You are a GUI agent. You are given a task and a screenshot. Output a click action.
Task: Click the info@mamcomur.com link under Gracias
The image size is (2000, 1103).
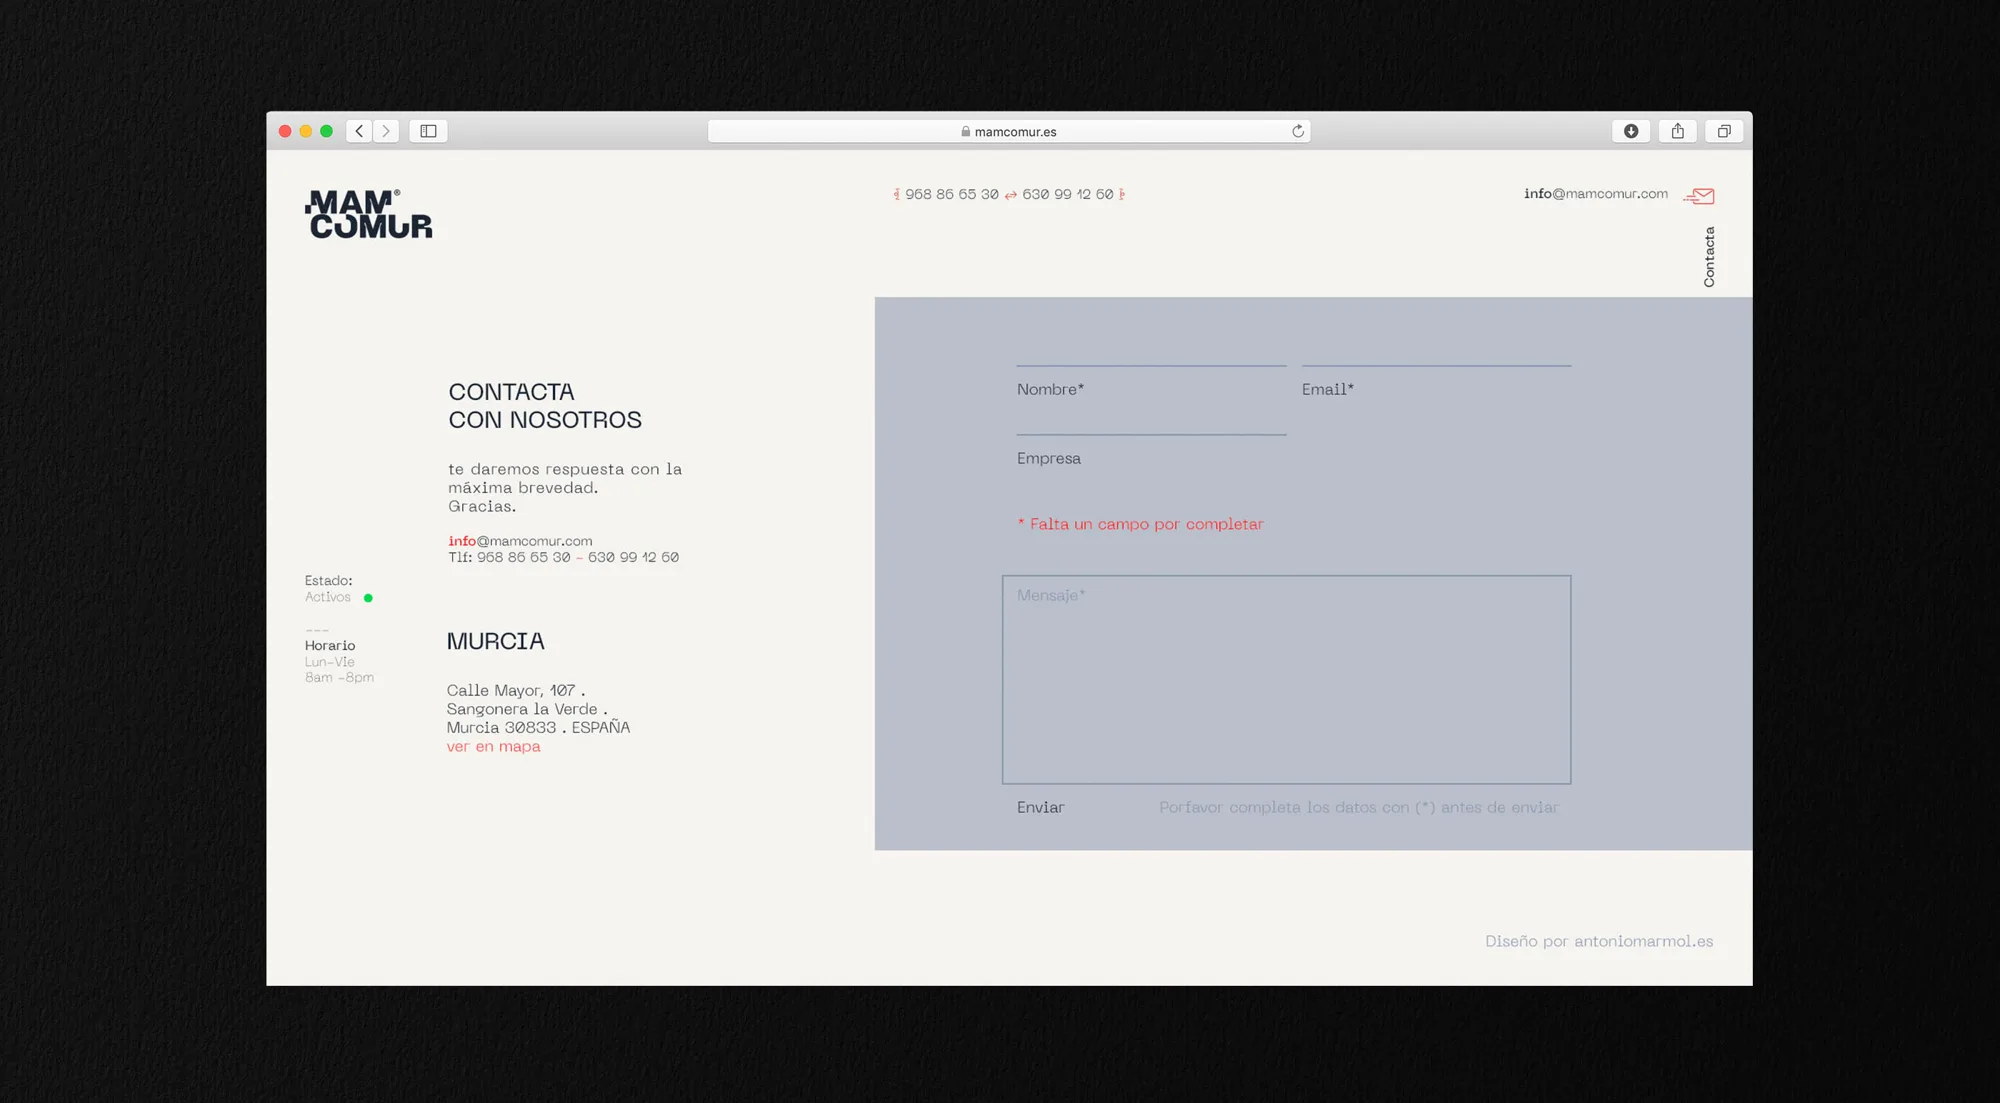pos(520,541)
